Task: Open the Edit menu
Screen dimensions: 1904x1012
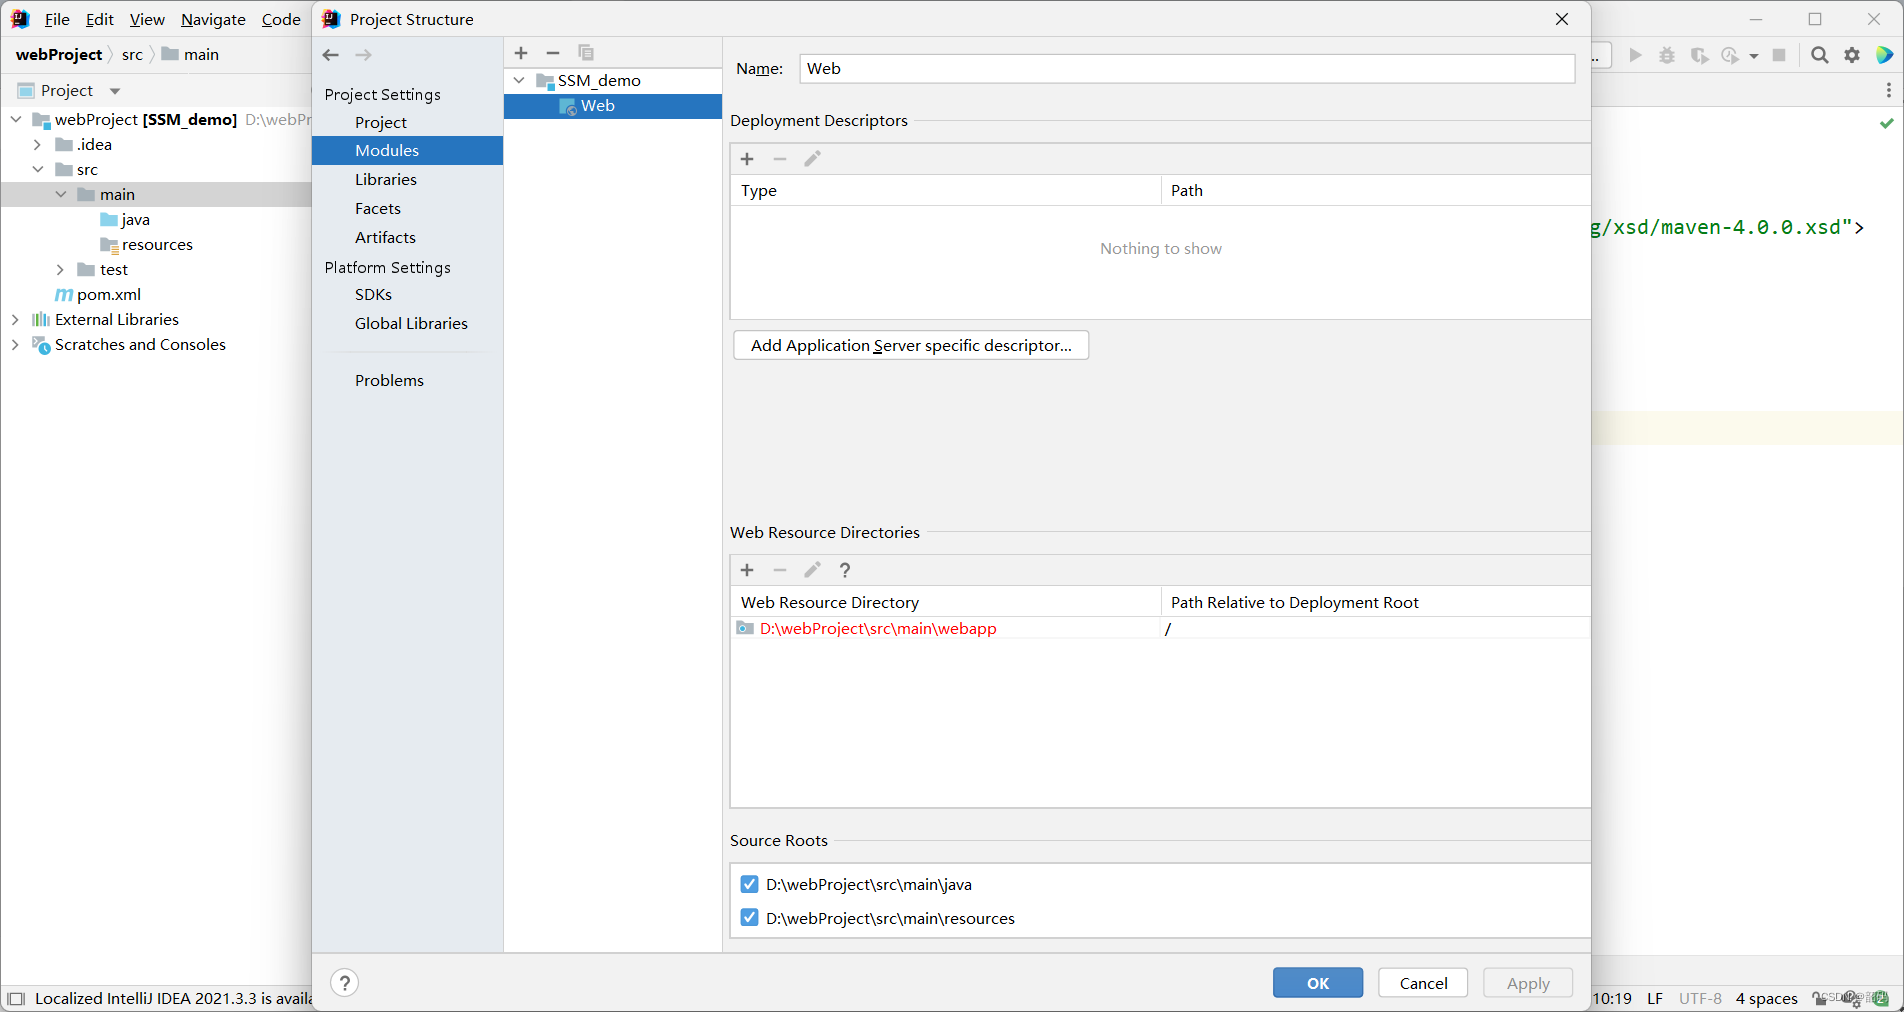Action: pos(100,19)
